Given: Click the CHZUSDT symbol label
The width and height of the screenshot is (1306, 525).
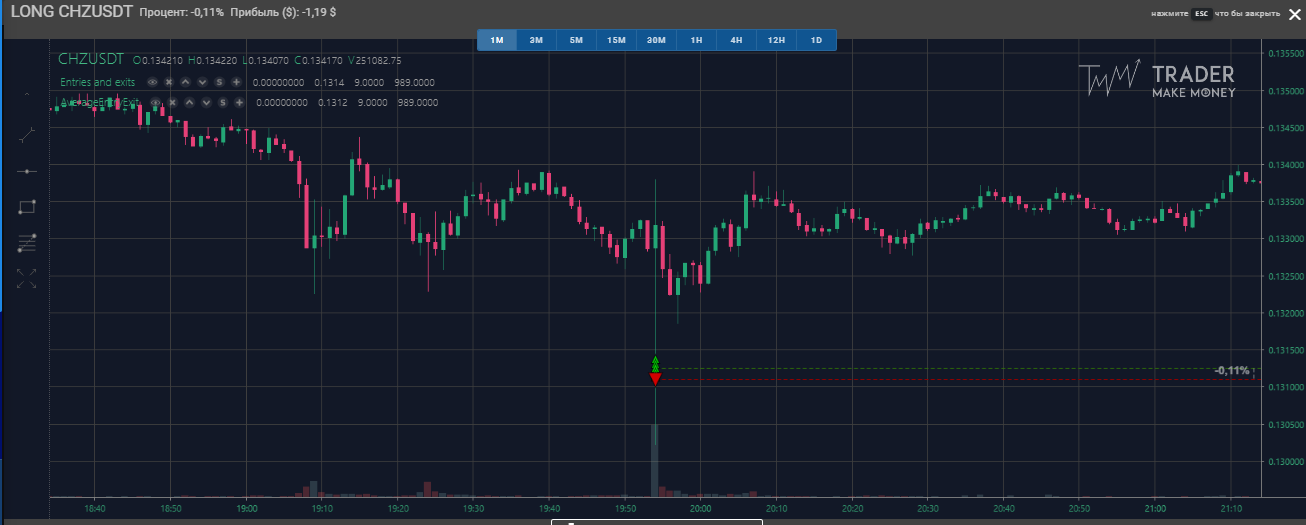Looking at the screenshot, I should [90, 60].
